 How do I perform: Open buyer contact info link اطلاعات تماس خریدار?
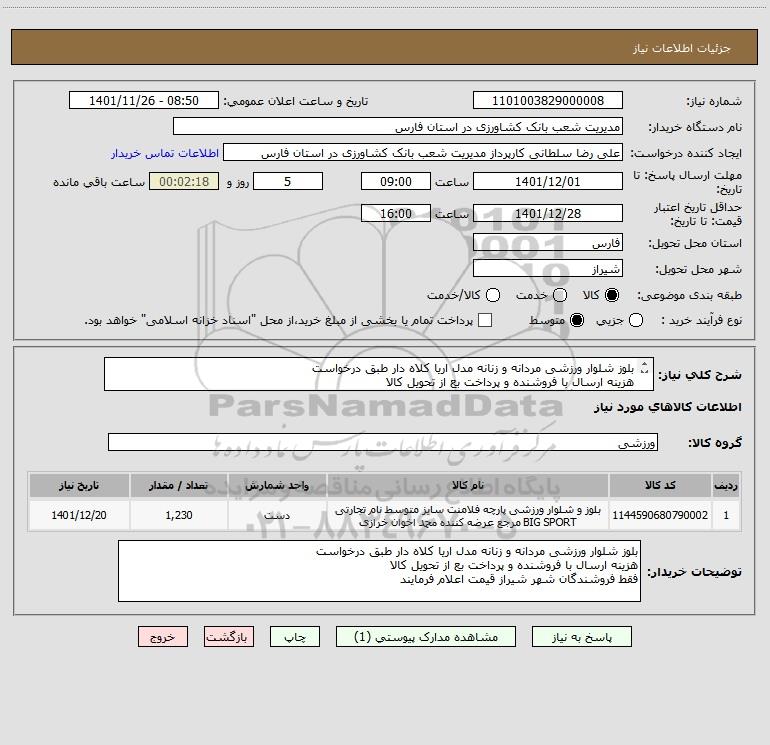(165, 153)
